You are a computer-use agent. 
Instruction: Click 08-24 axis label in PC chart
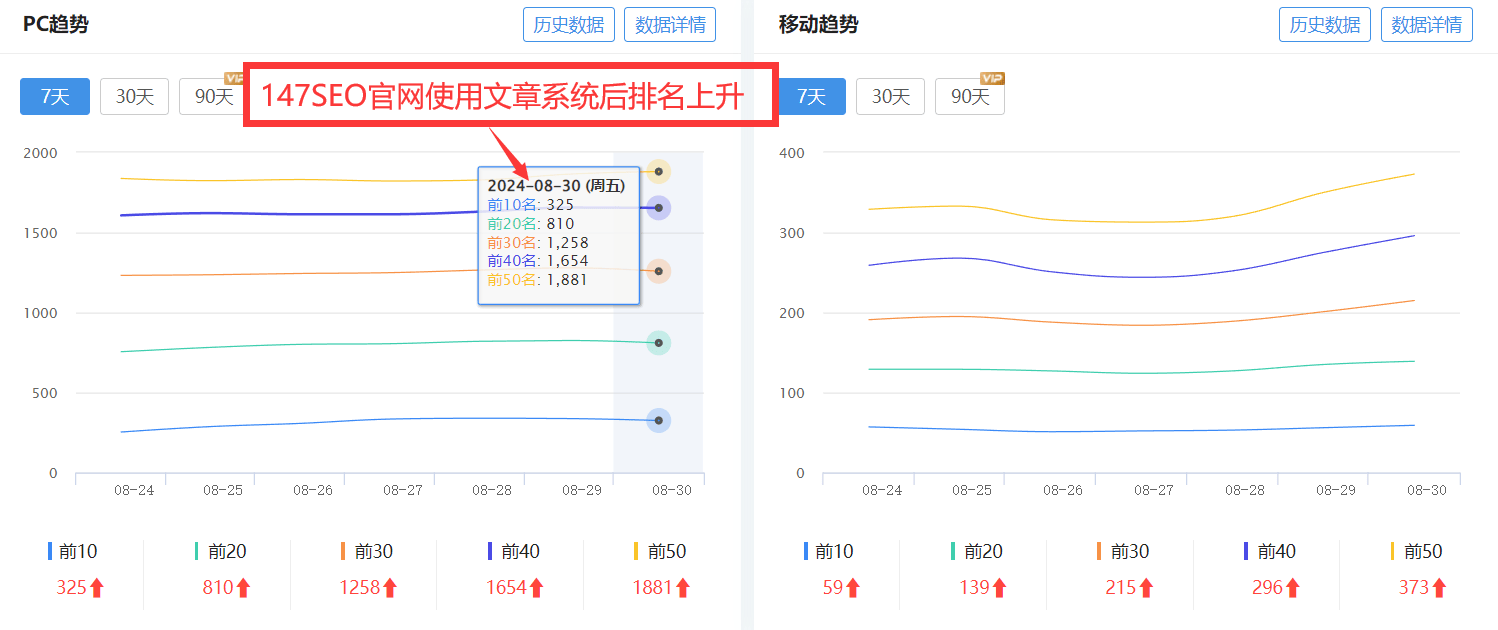(134, 491)
